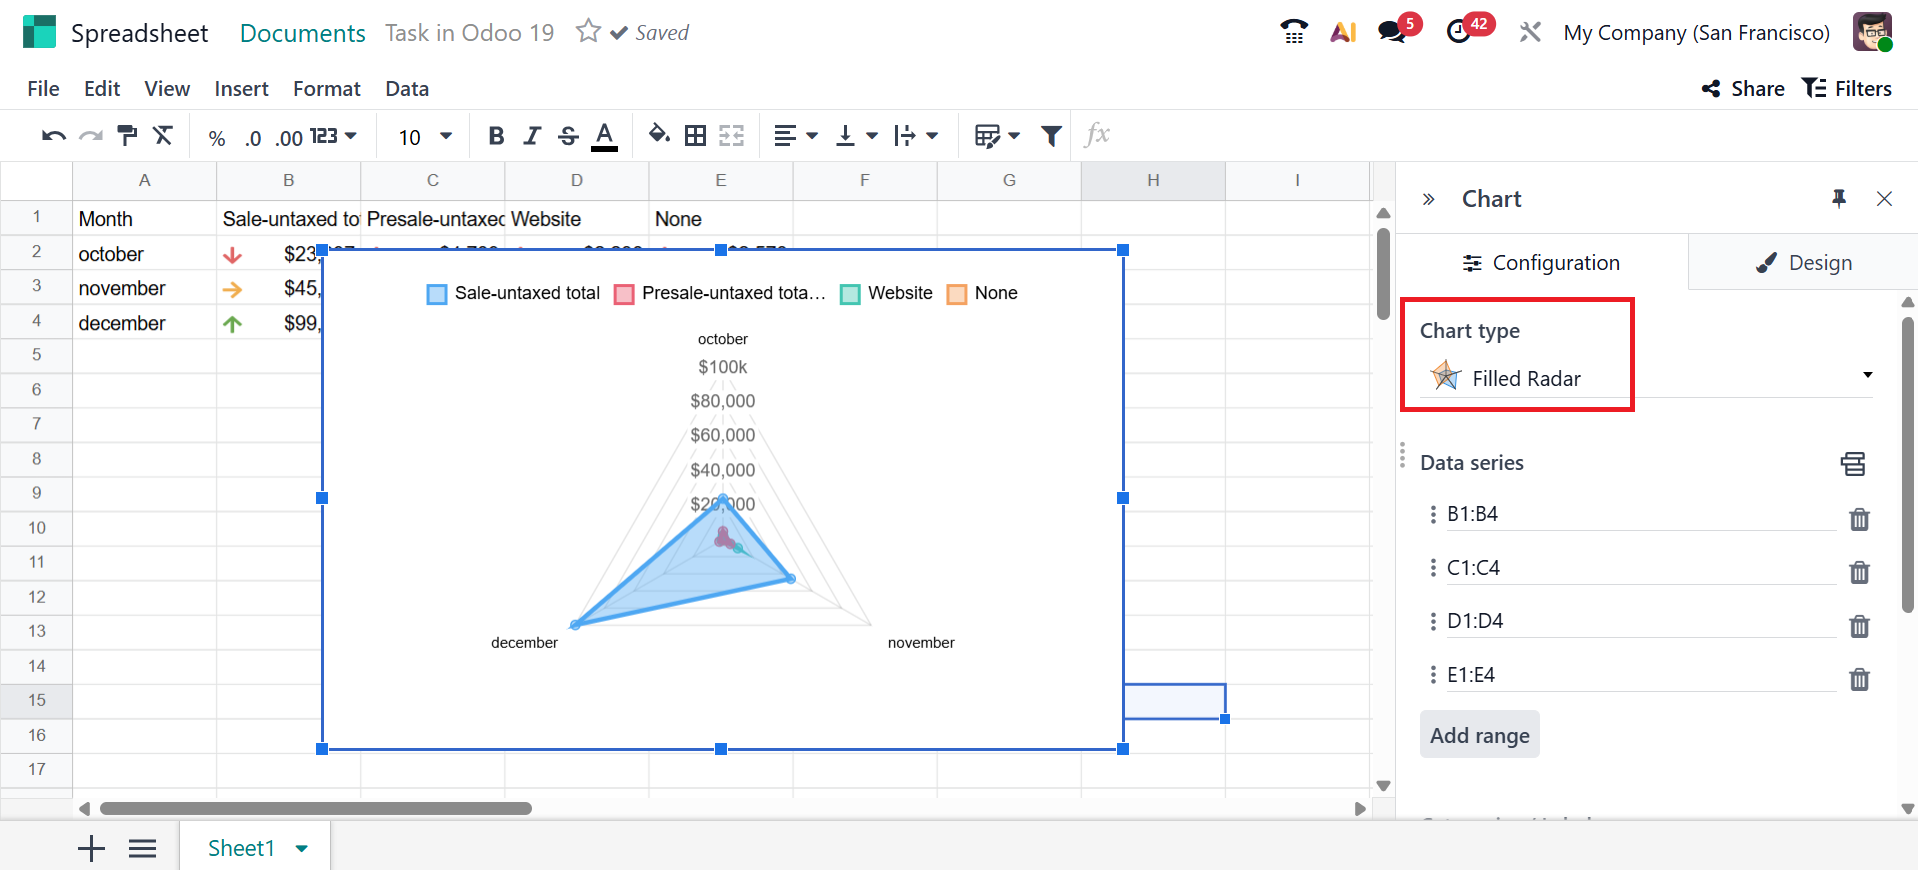Open the AI assistant icon

click(1343, 32)
